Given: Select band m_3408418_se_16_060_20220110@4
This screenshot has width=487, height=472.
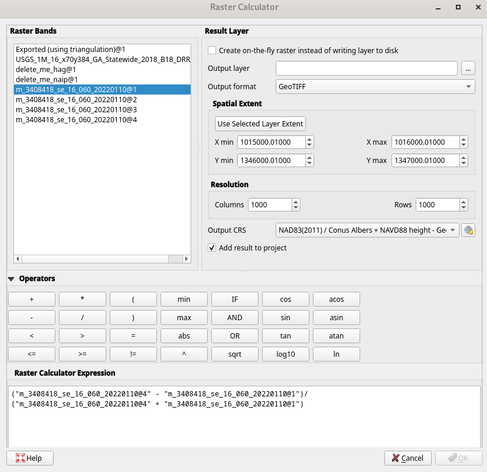Looking at the screenshot, I should coord(102,120).
